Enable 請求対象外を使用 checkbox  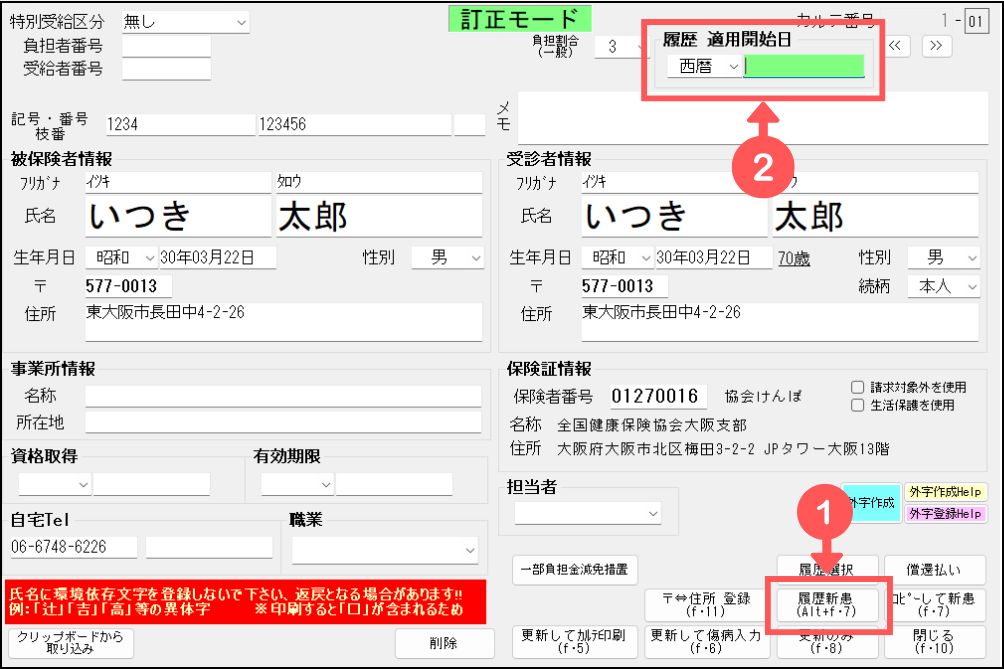pos(857,387)
